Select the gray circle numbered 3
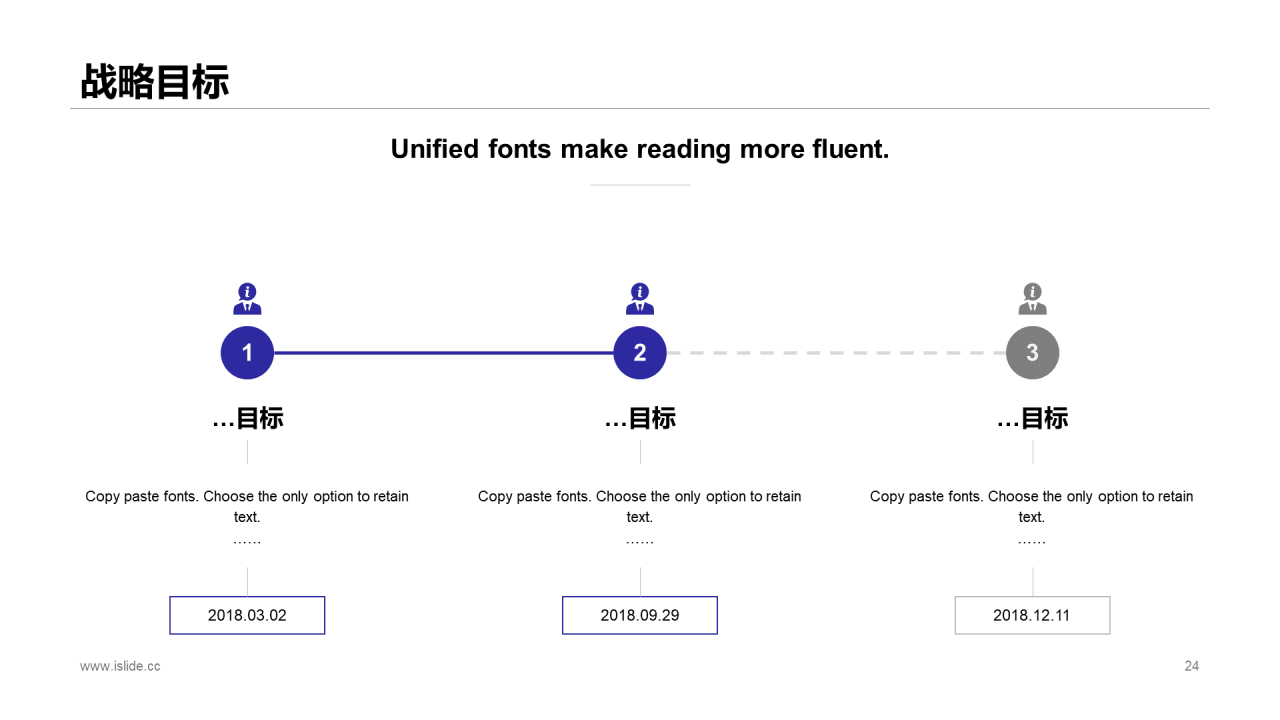Screen dimensions: 1280x720 (x=1032, y=353)
